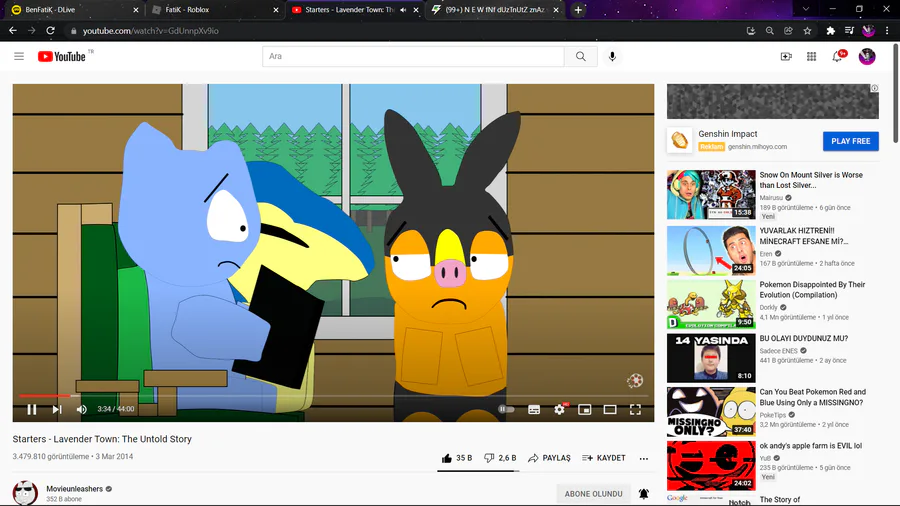Go back in browser history

(13, 31)
